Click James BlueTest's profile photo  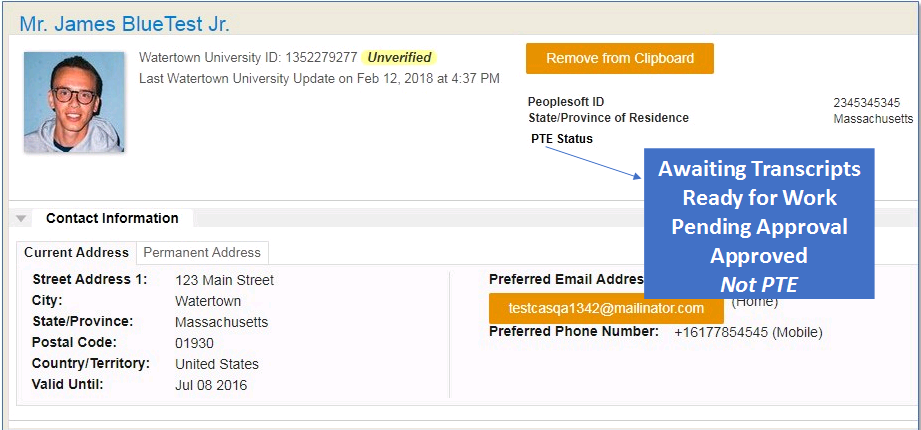(x=74, y=102)
